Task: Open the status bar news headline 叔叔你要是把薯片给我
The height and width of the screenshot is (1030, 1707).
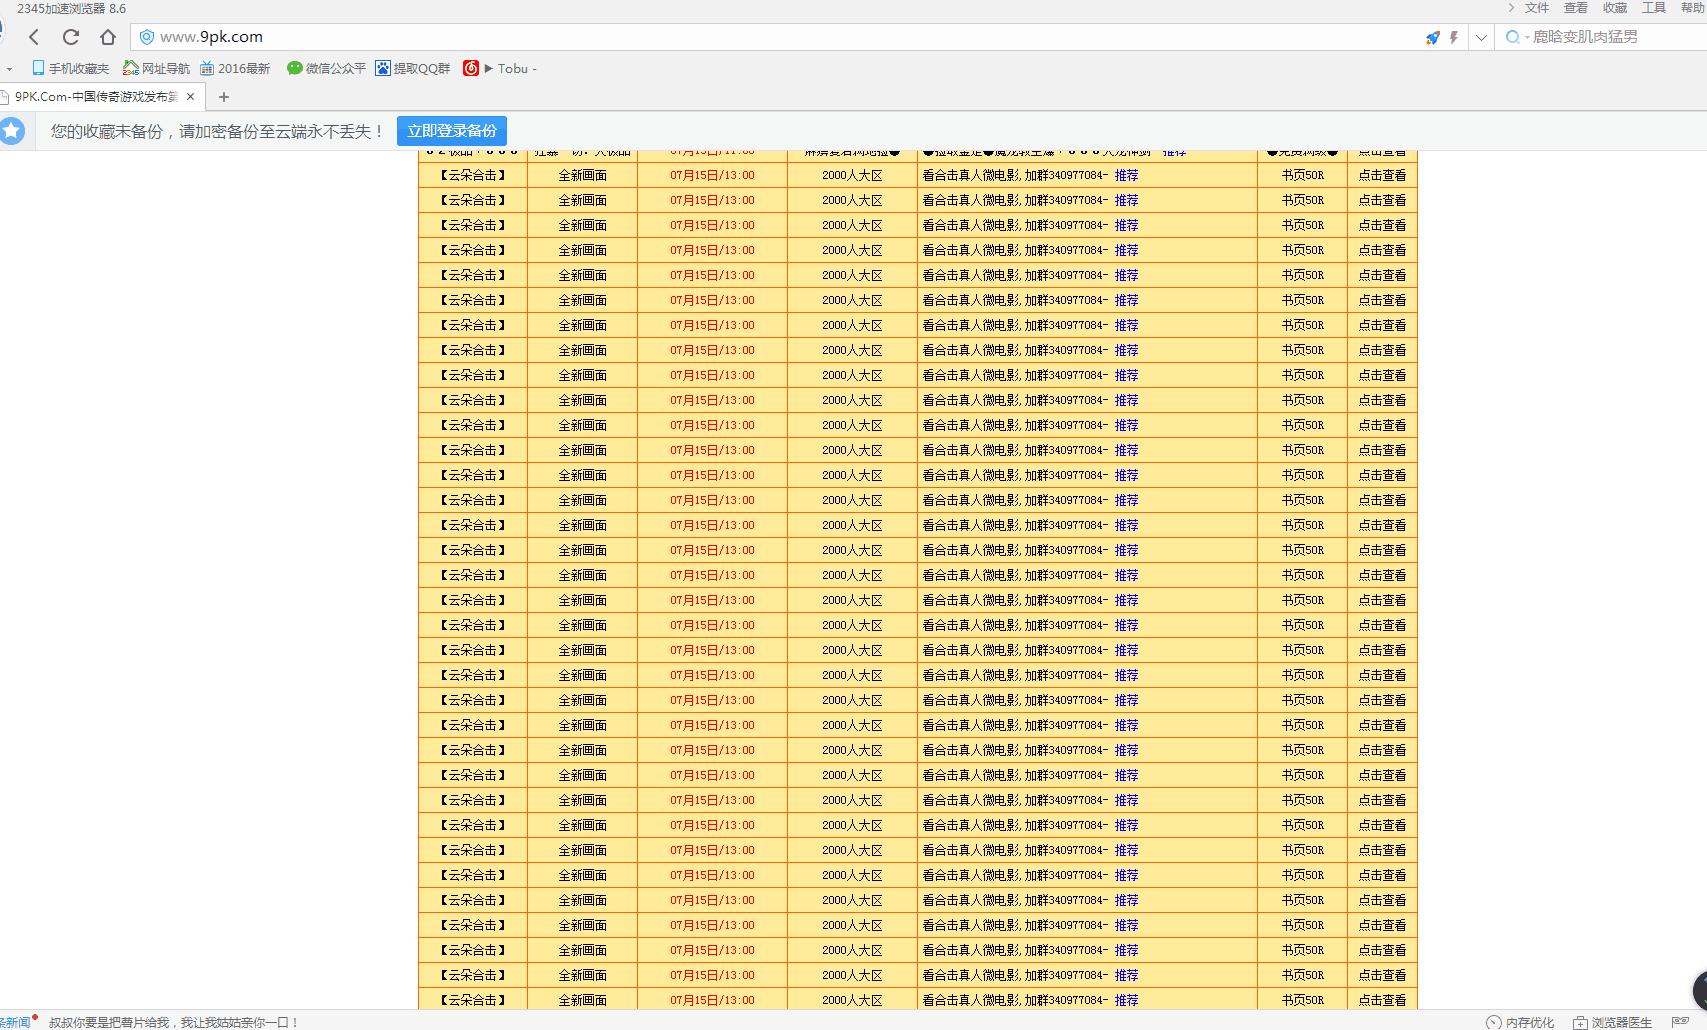Action: click(174, 1022)
